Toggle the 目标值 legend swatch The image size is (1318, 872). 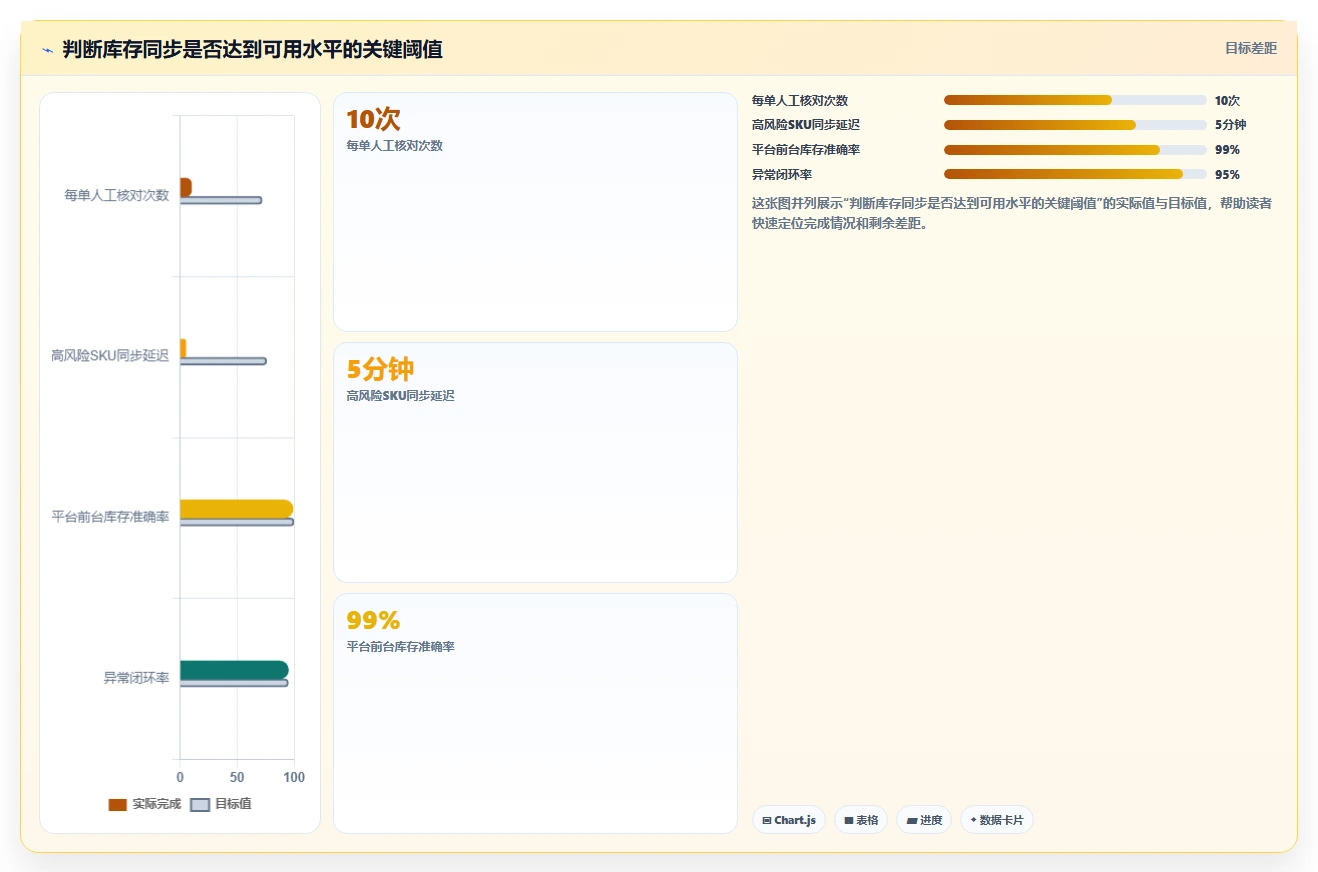pyautogui.click(x=200, y=804)
